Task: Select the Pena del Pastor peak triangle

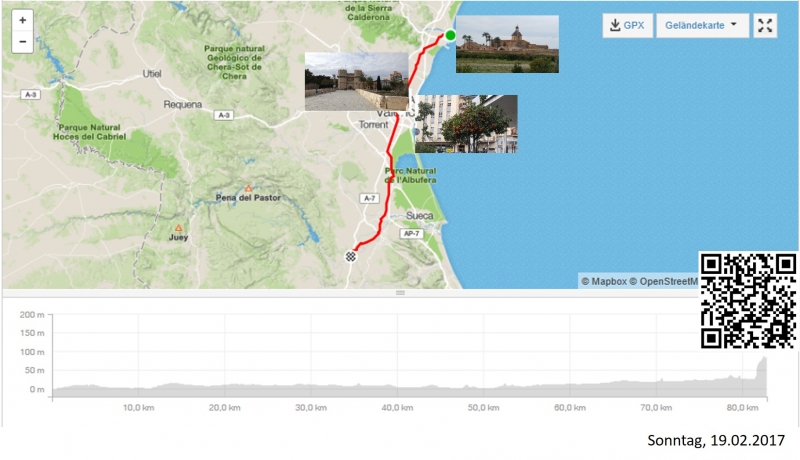Action: pos(249,188)
